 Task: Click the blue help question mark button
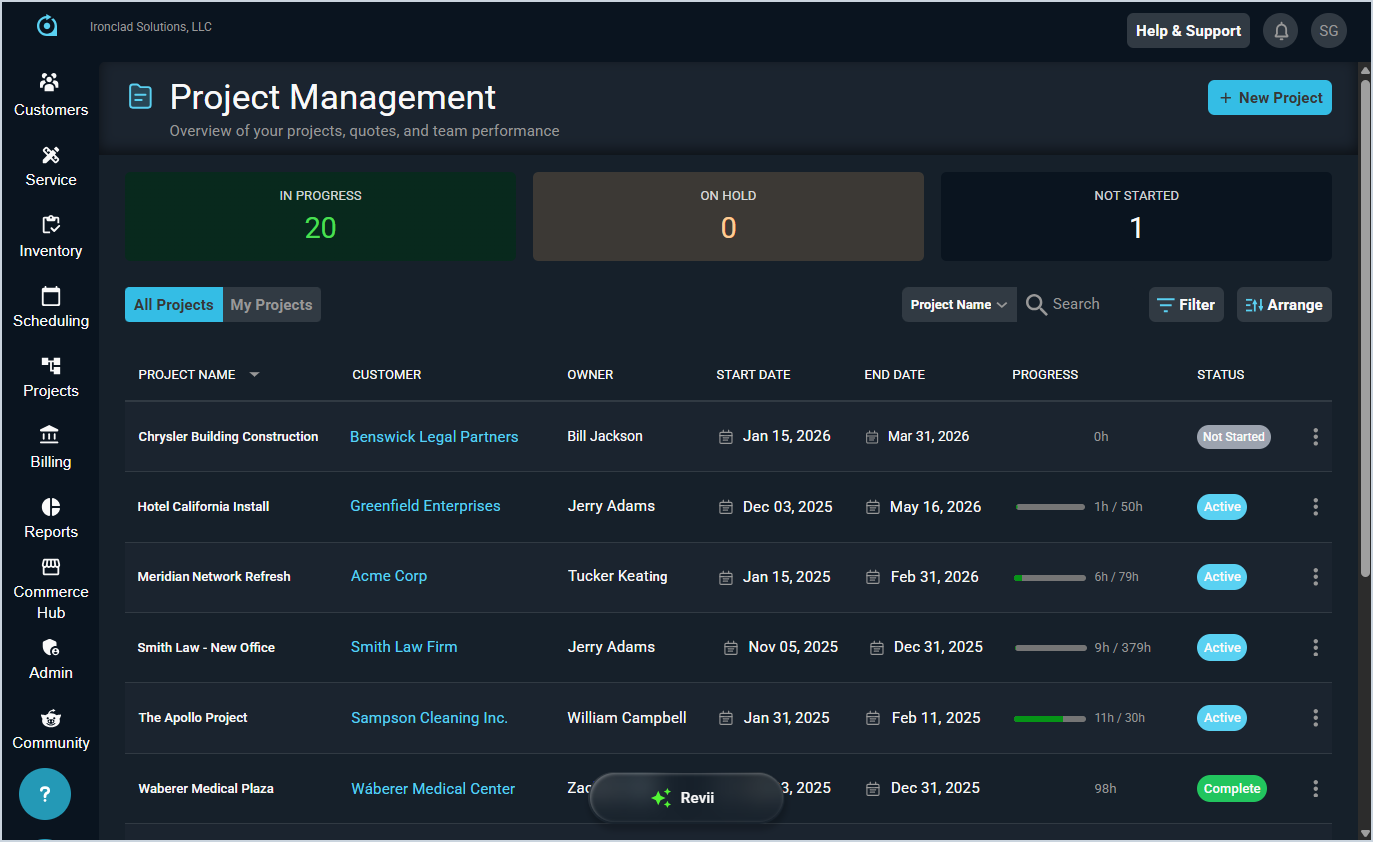45,794
